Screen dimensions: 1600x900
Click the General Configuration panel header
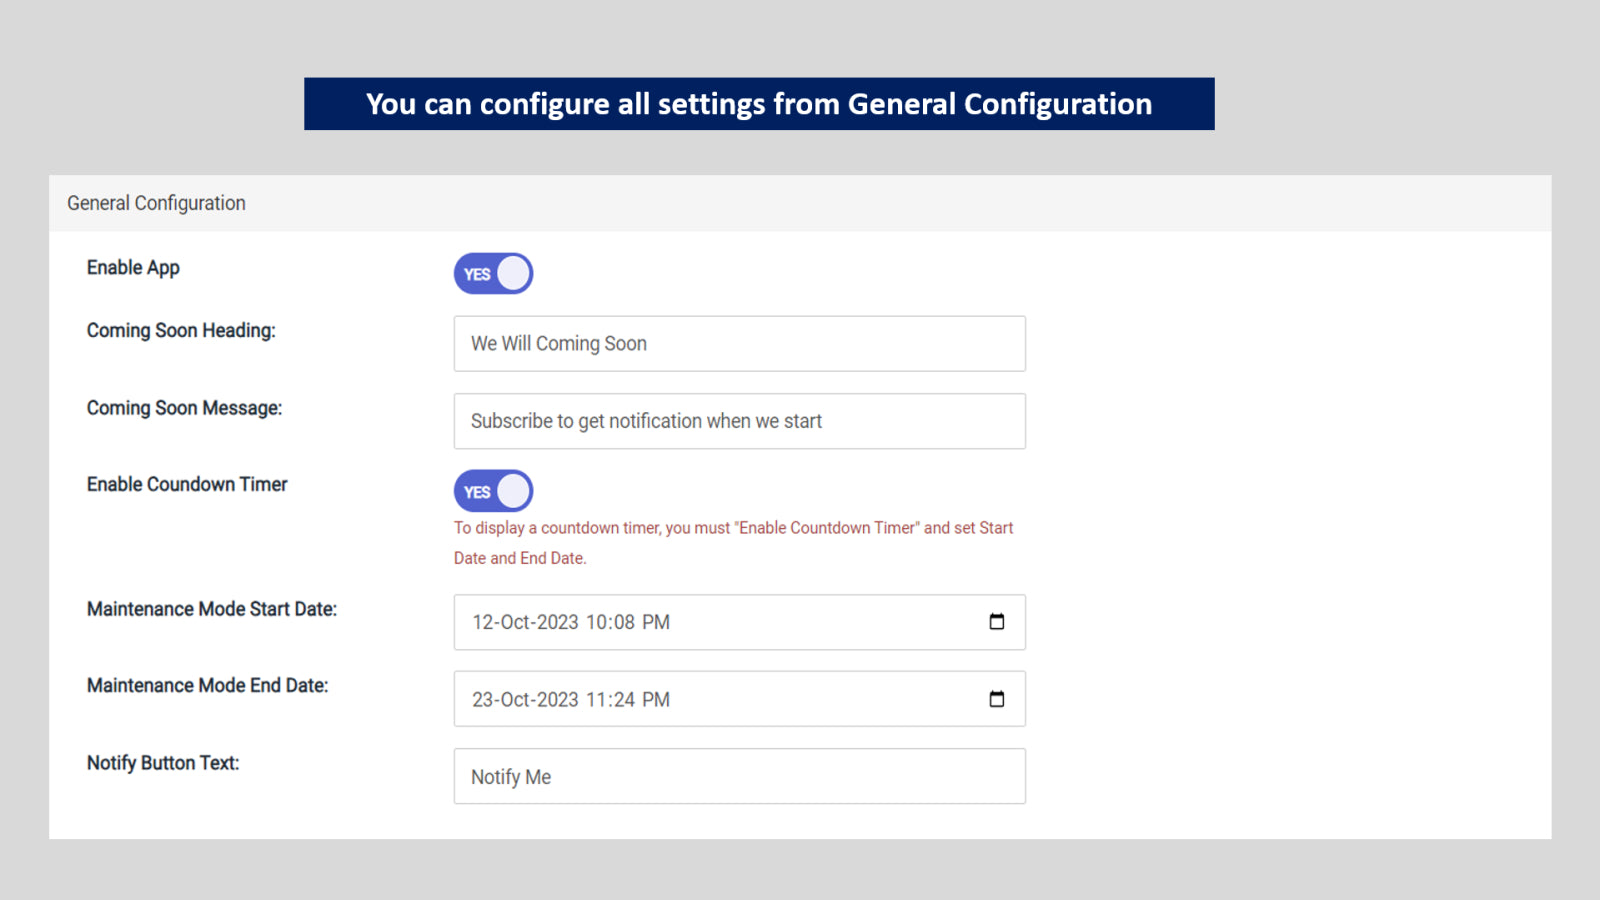(x=157, y=203)
